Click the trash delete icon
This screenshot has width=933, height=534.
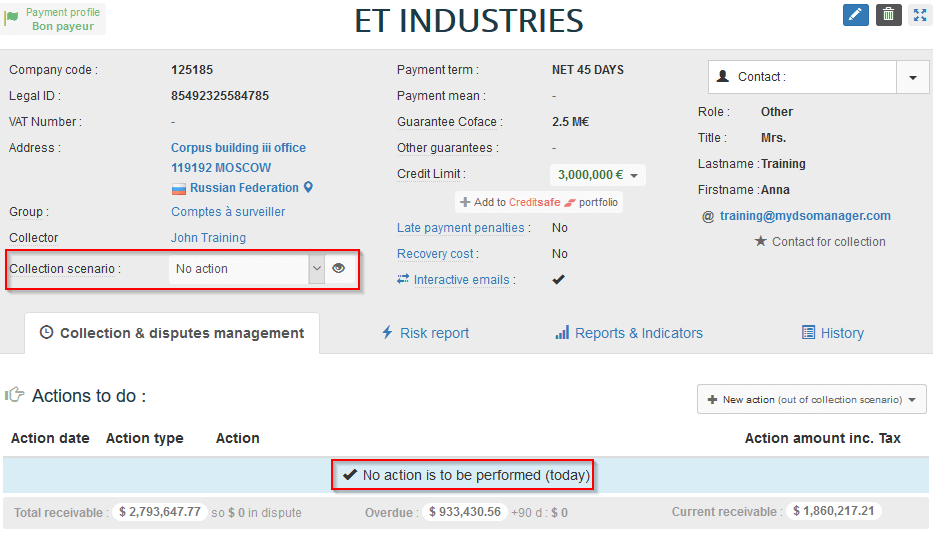(888, 15)
